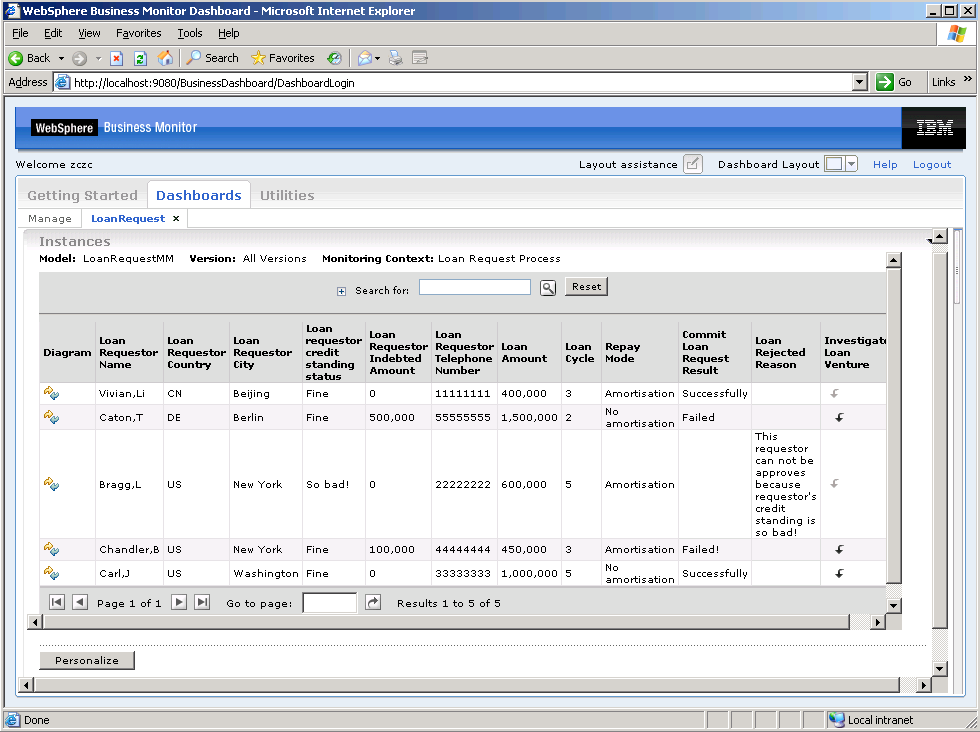Open the Layout assistance edit icon
This screenshot has height=732, width=980.
point(692,164)
